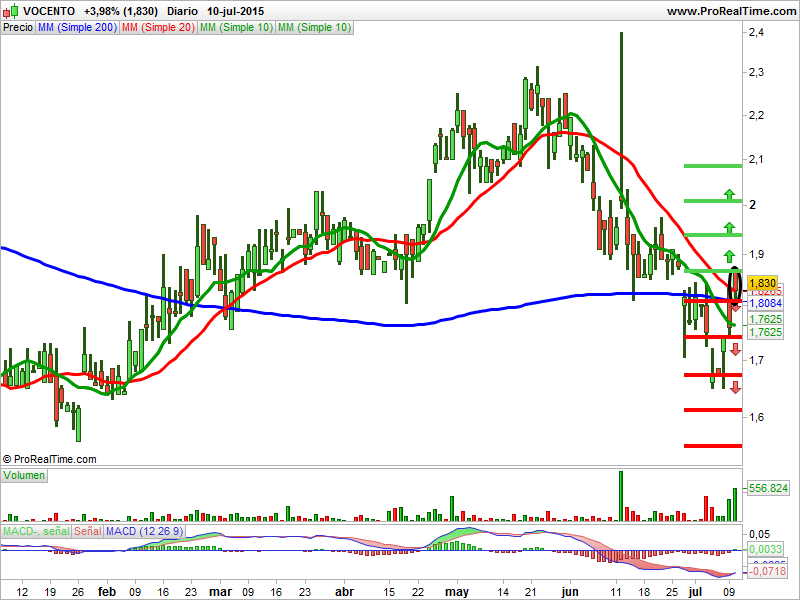Click the 0,05 MACD axis label

click(x=759, y=534)
